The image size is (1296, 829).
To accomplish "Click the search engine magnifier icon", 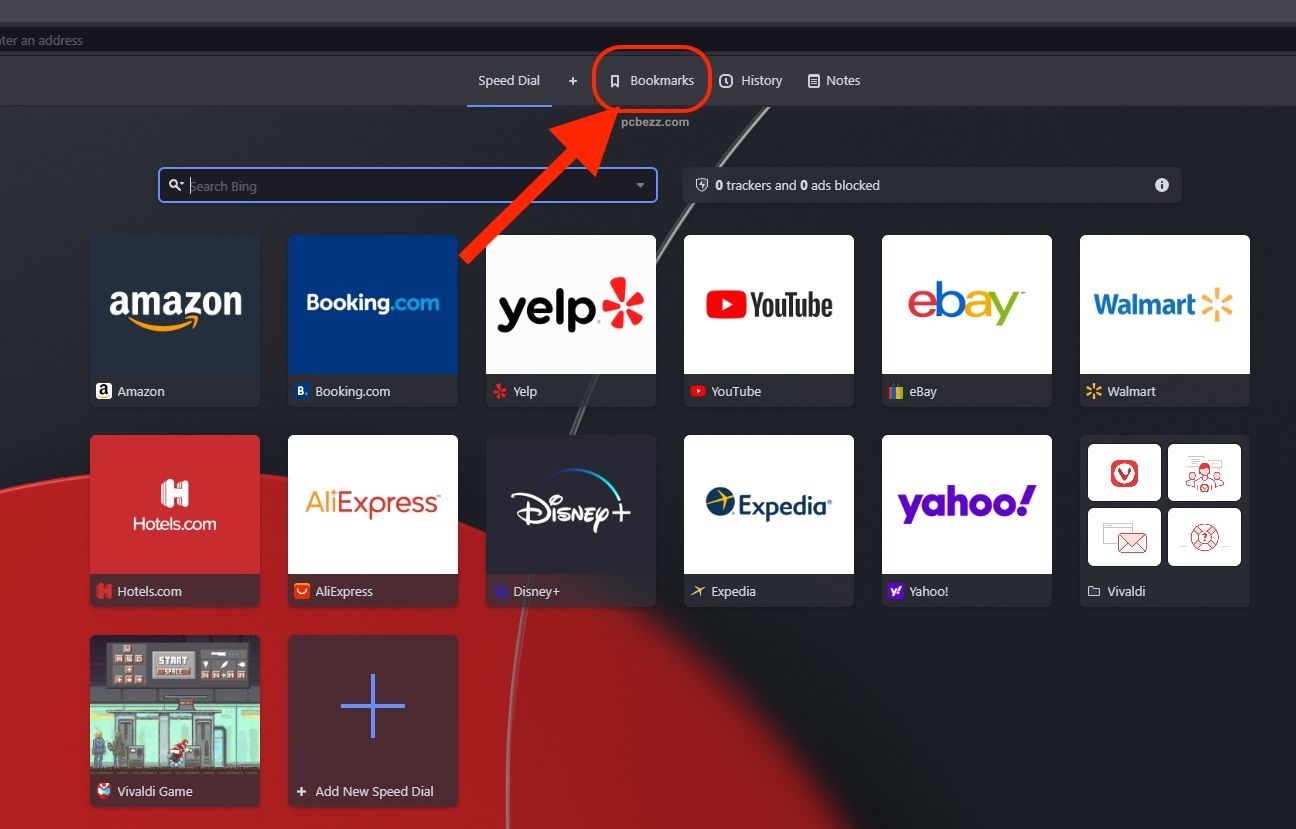I will pos(176,185).
